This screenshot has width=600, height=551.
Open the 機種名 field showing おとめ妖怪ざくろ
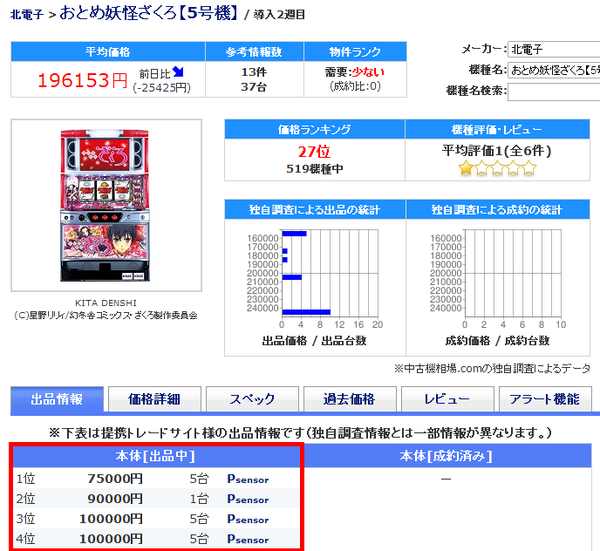coord(554,70)
